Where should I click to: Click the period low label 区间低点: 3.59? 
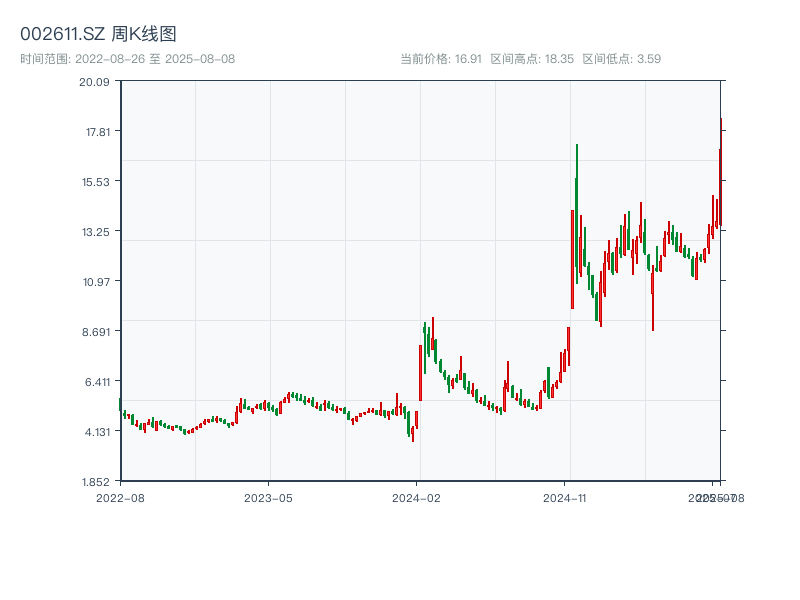621,59
